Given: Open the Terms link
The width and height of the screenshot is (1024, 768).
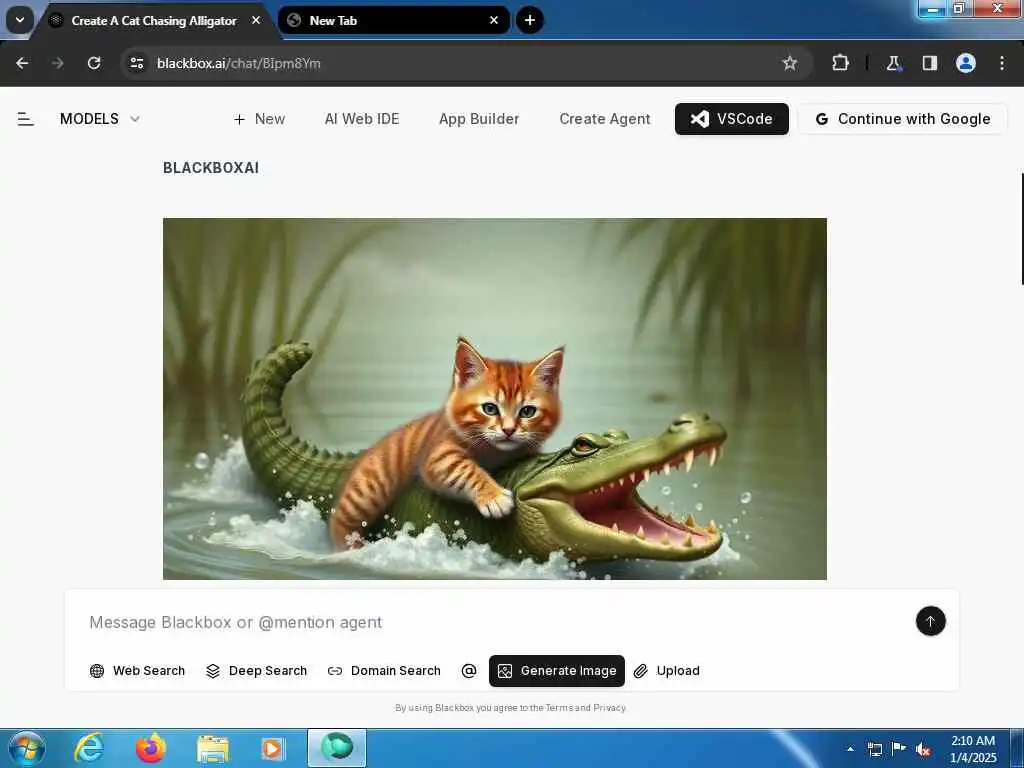Looking at the screenshot, I should click(x=559, y=708).
